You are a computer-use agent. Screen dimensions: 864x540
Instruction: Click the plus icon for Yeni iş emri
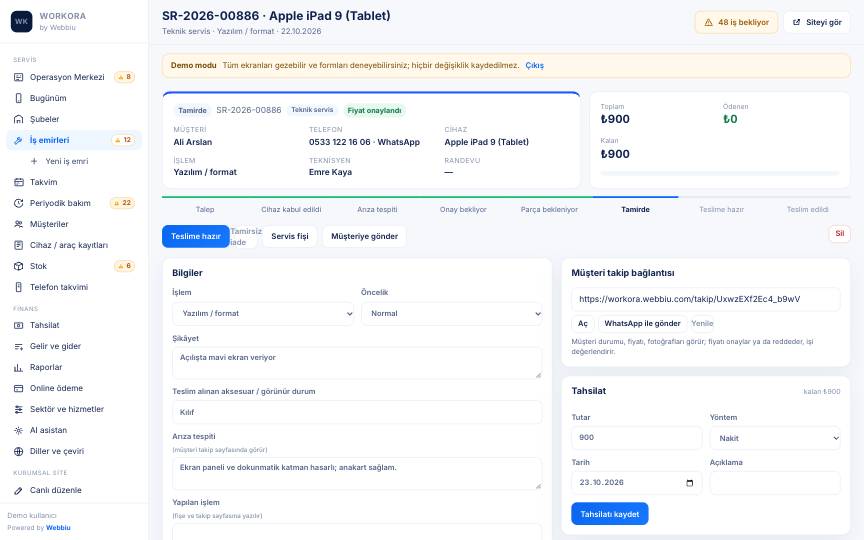coord(34,161)
